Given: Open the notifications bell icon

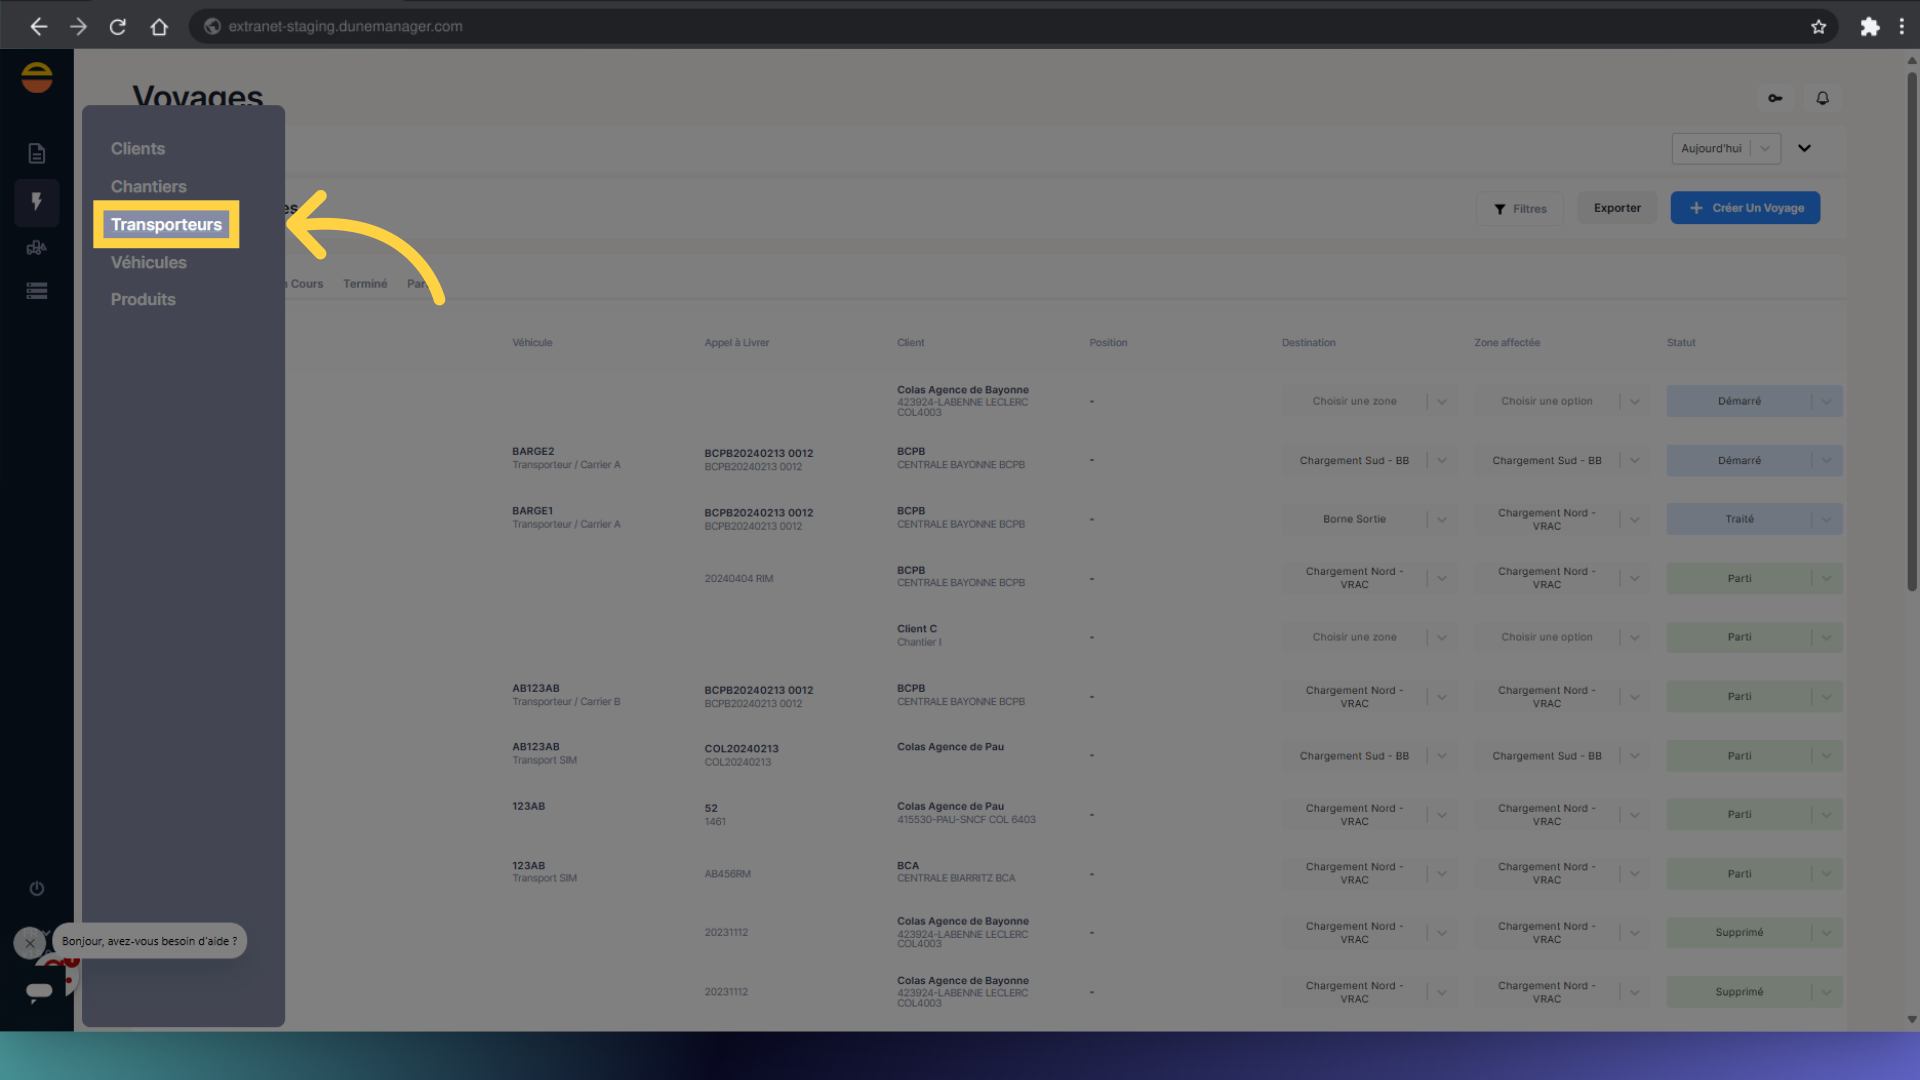Looking at the screenshot, I should pos(1822,98).
